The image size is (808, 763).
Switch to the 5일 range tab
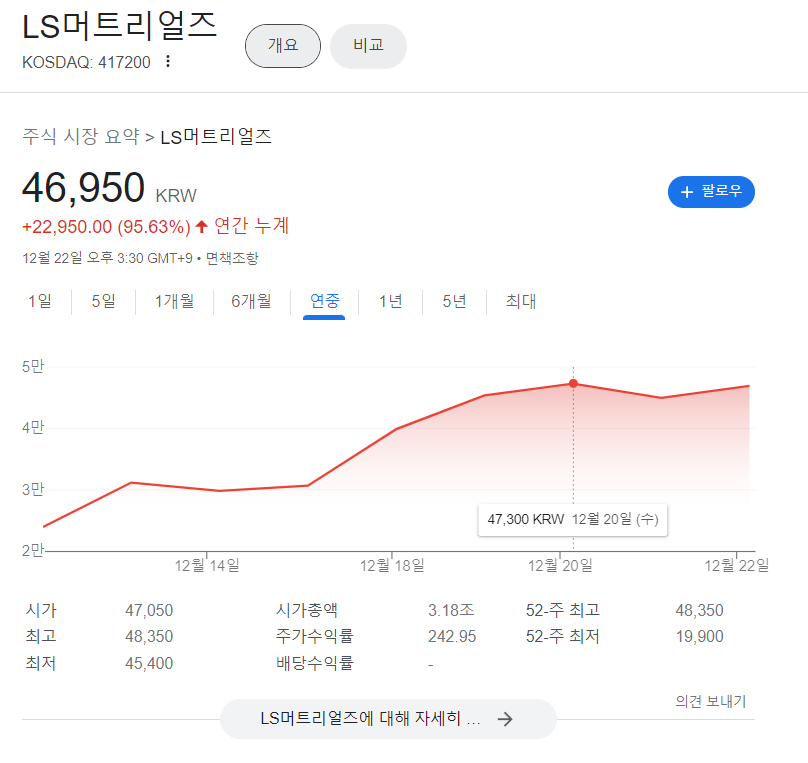(104, 301)
